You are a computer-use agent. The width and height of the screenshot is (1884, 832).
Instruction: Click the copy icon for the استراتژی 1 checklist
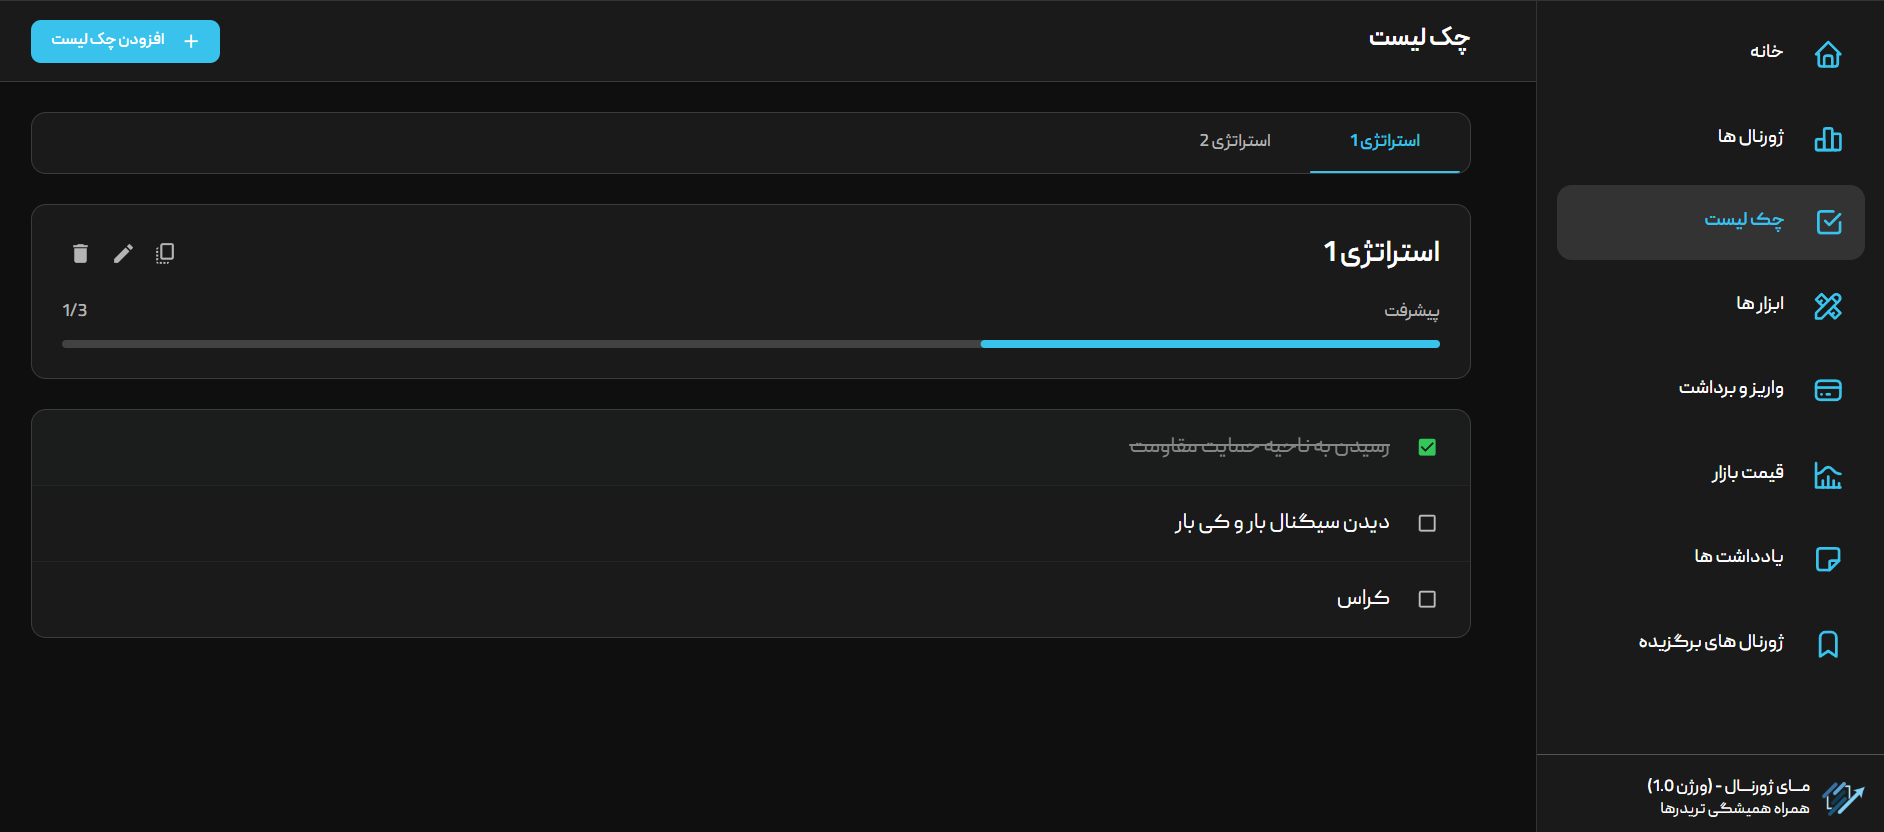[x=165, y=254]
